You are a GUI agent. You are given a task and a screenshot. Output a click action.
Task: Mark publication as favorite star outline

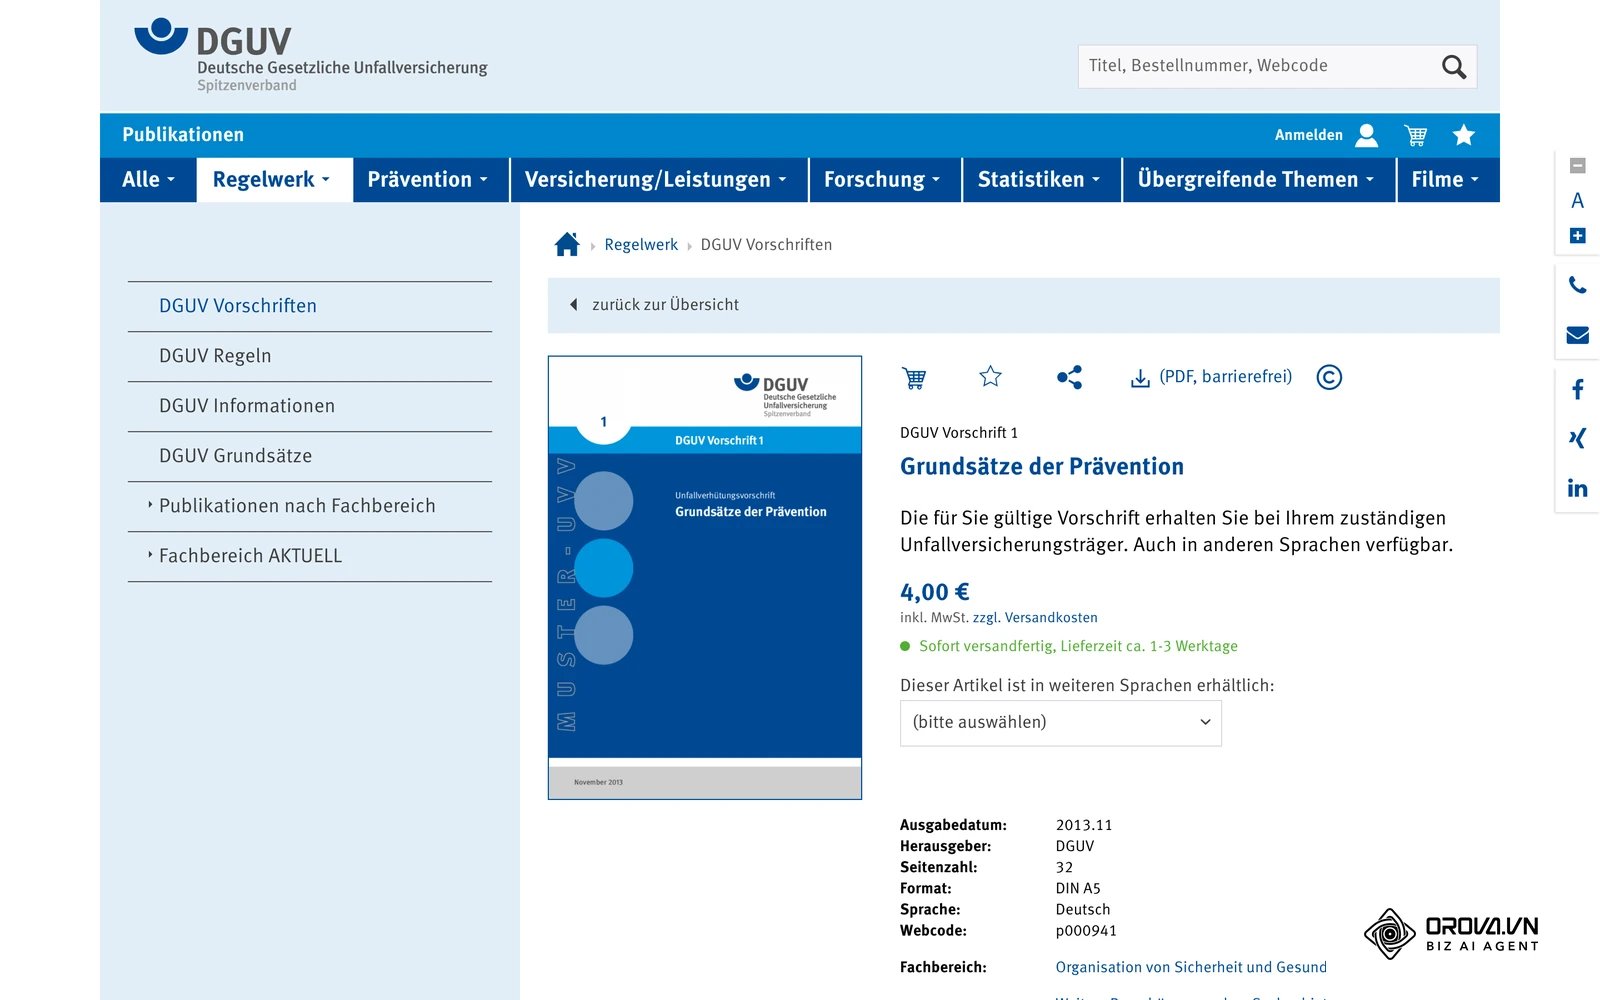coord(990,376)
